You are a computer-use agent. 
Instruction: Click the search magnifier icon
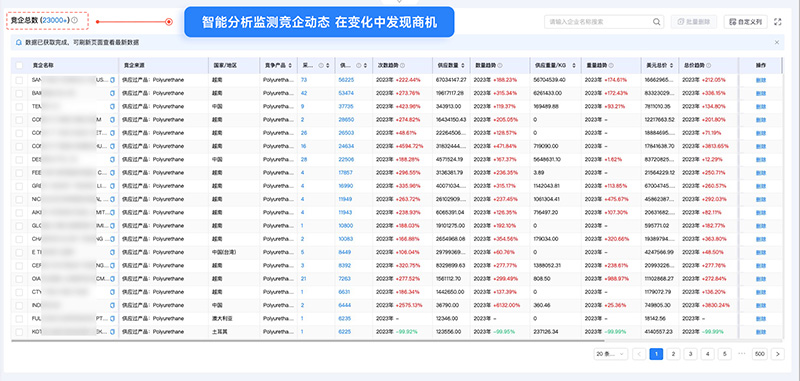[x=657, y=22]
